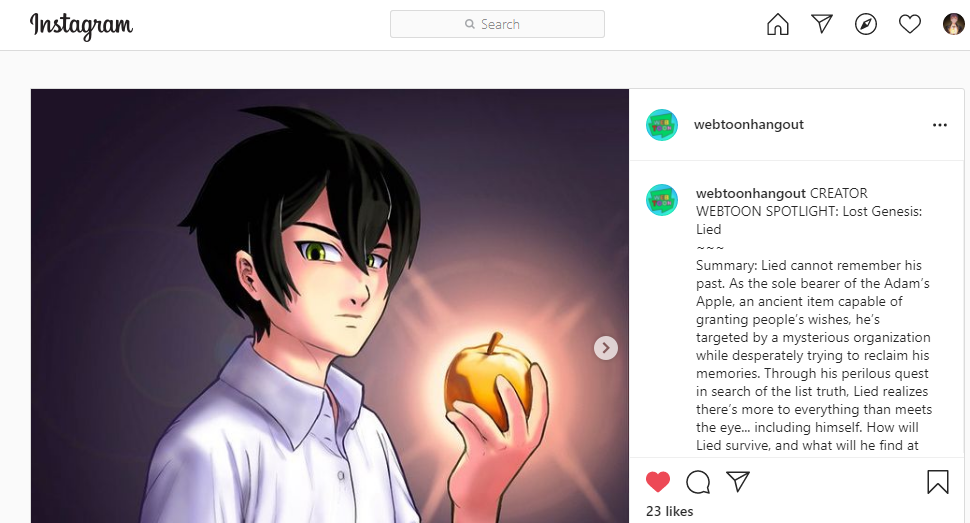970x523 pixels.
Task: Click webtoonhangout username in caption
Action: (x=751, y=193)
